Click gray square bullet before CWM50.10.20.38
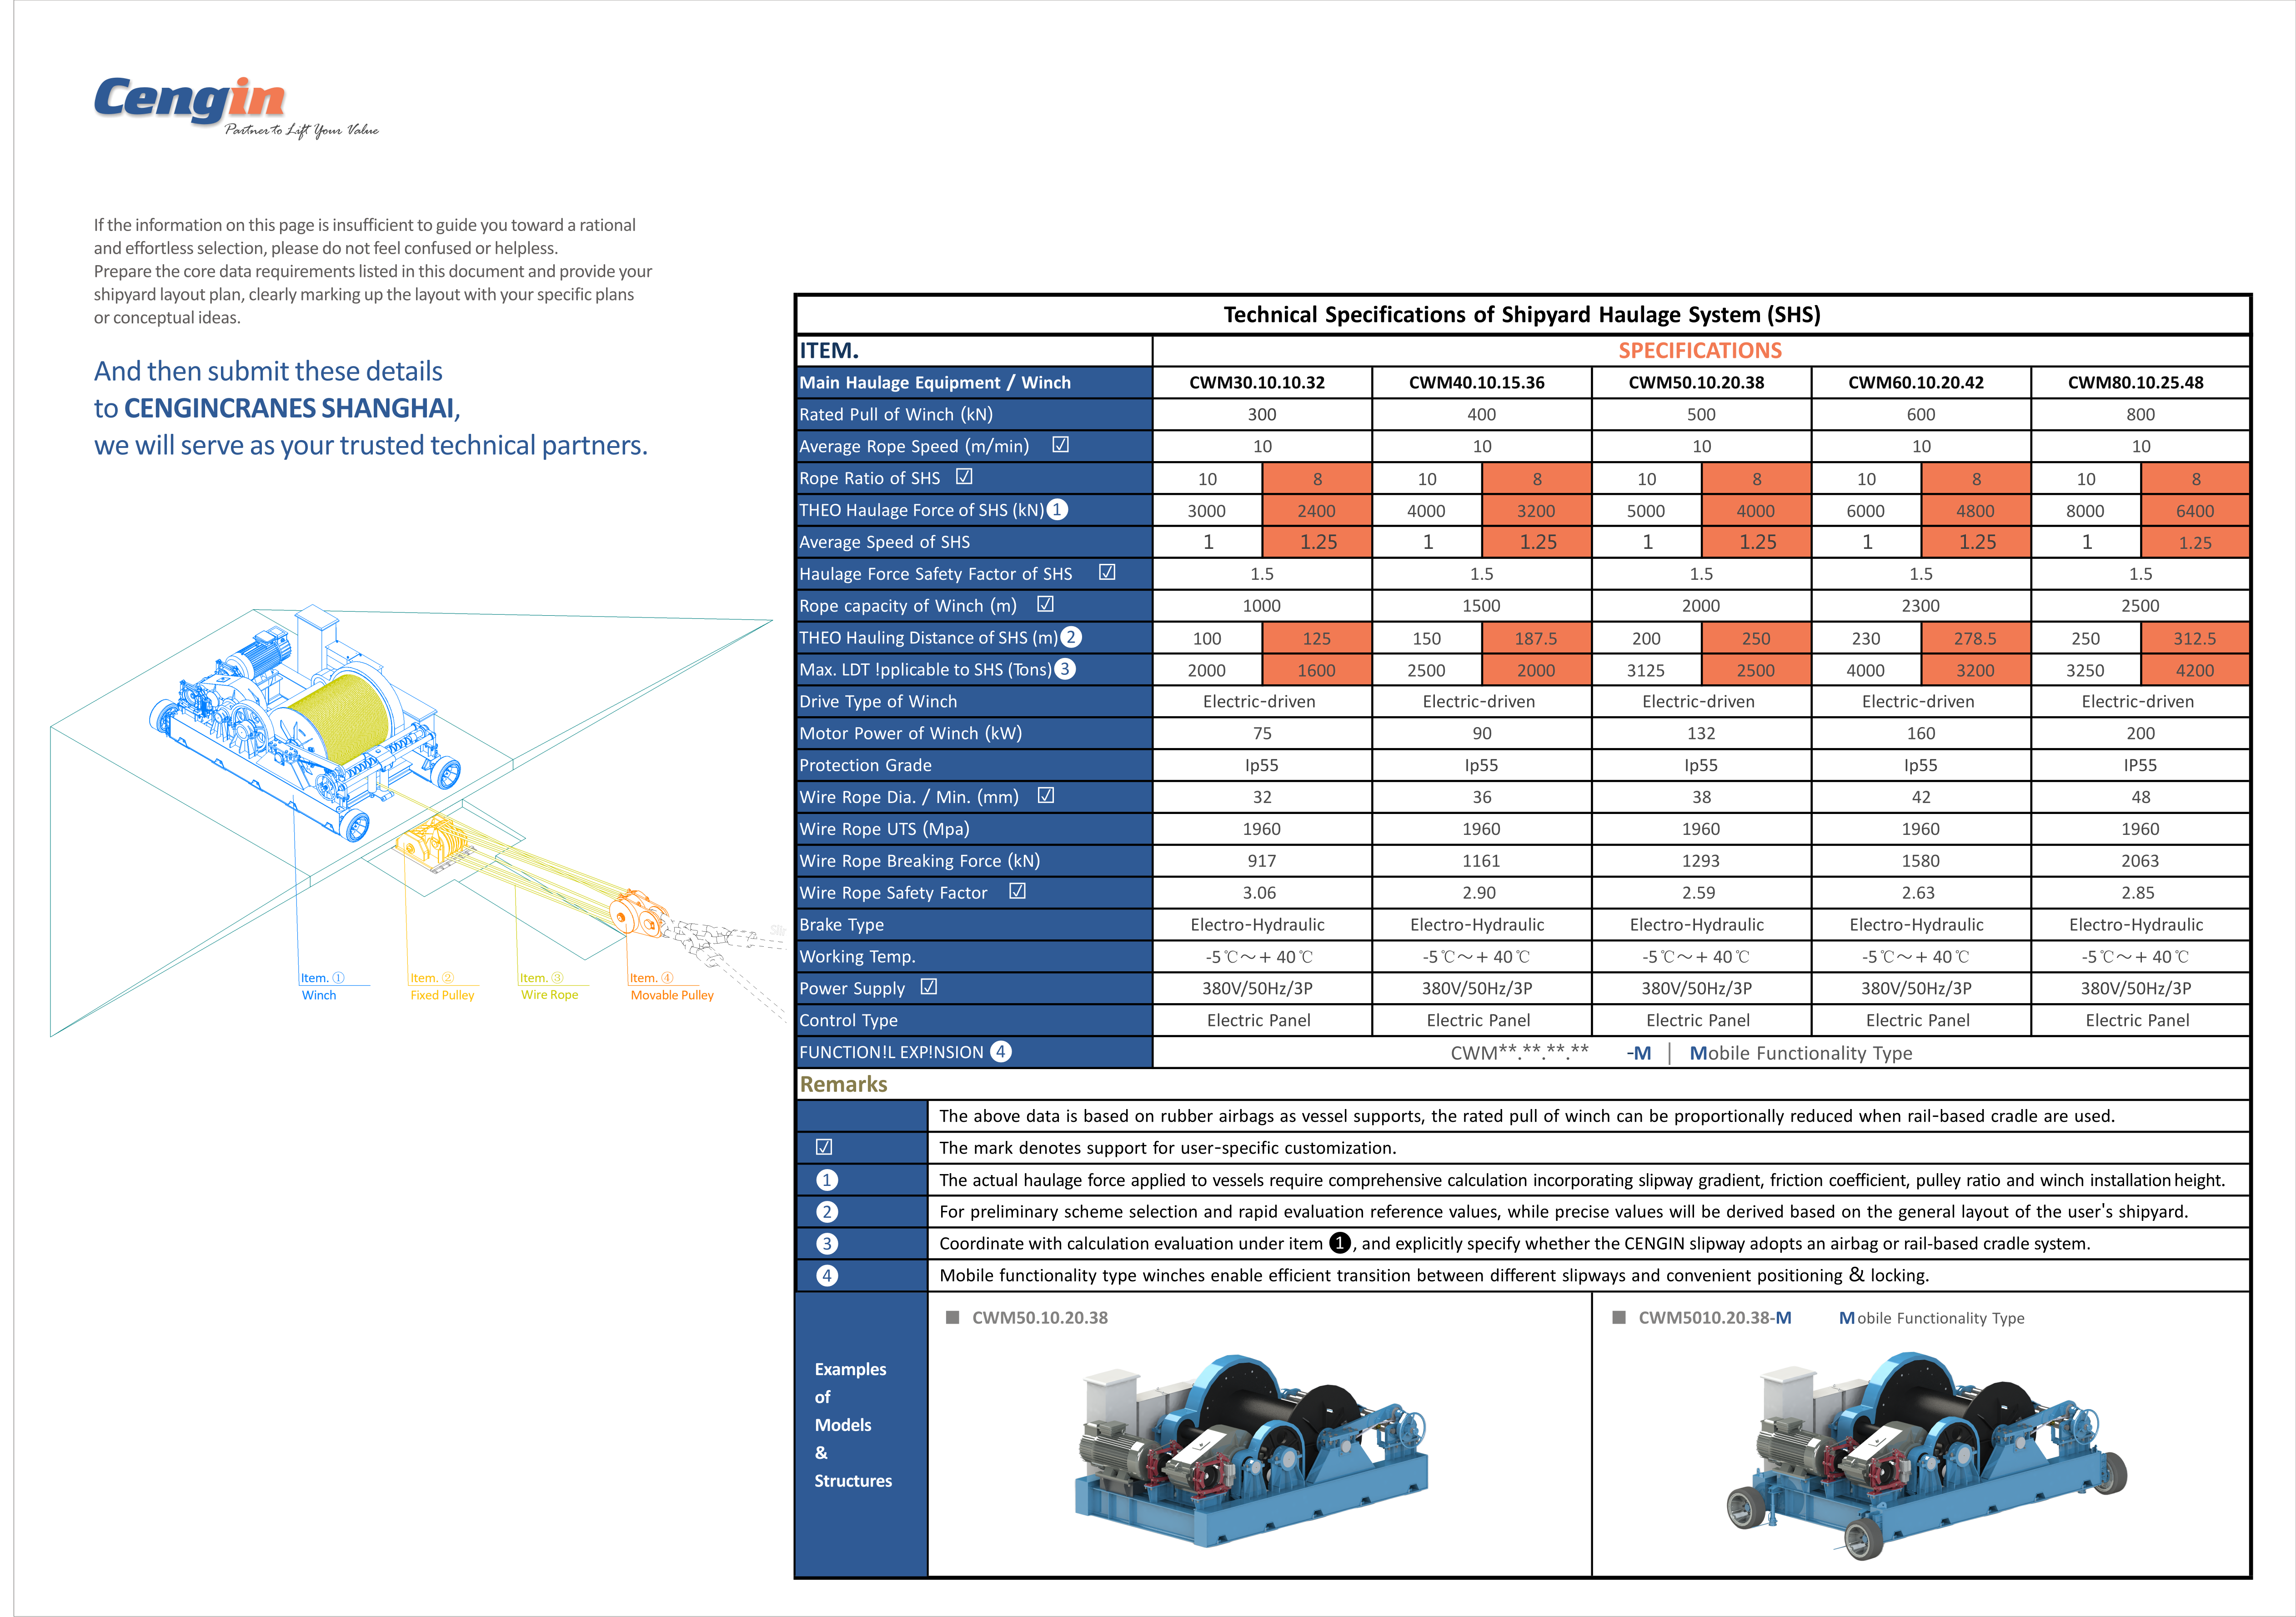The height and width of the screenshot is (1617, 2296). pyautogui.click(x=953, y=1318)
